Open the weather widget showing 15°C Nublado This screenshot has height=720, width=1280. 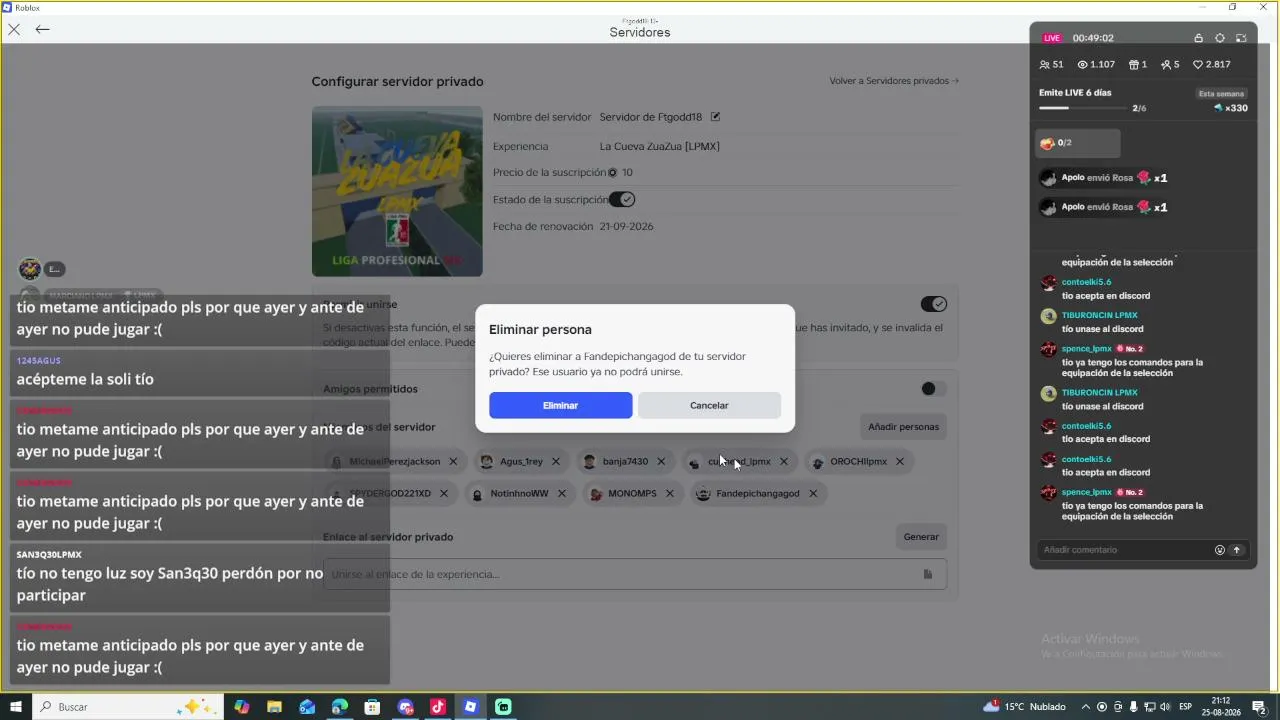pos(1024,707)
